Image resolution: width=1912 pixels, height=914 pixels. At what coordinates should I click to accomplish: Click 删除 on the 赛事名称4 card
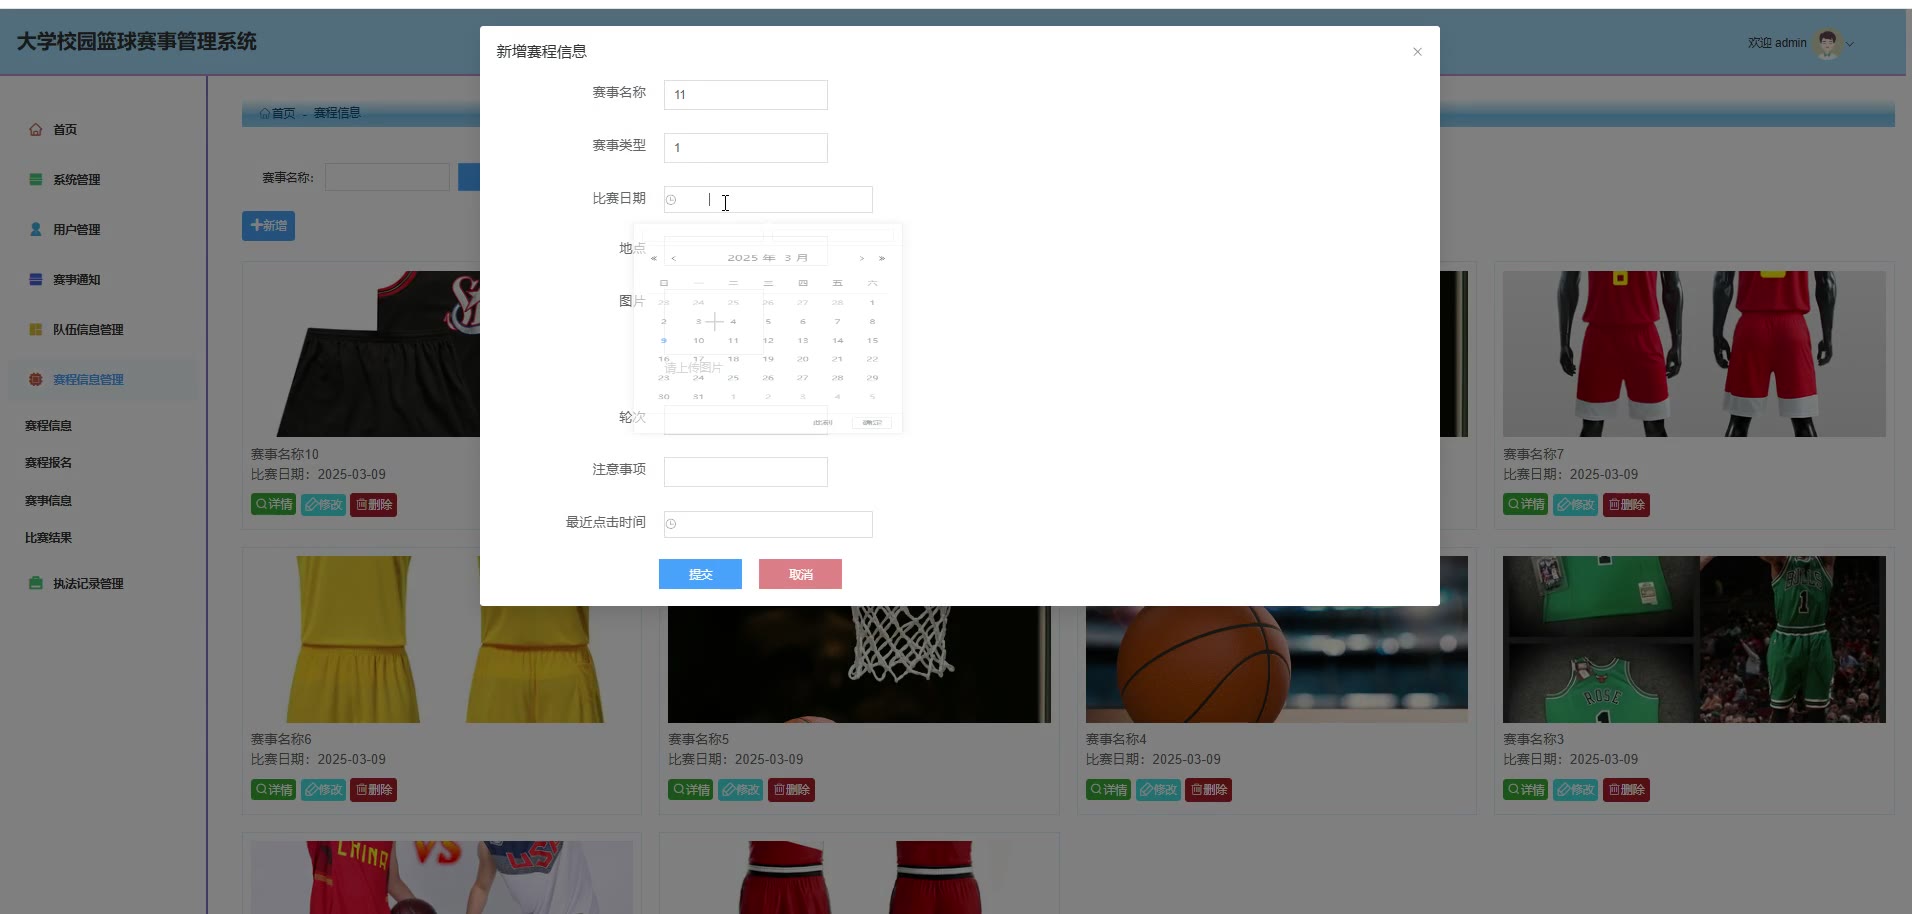point(1208,790)
